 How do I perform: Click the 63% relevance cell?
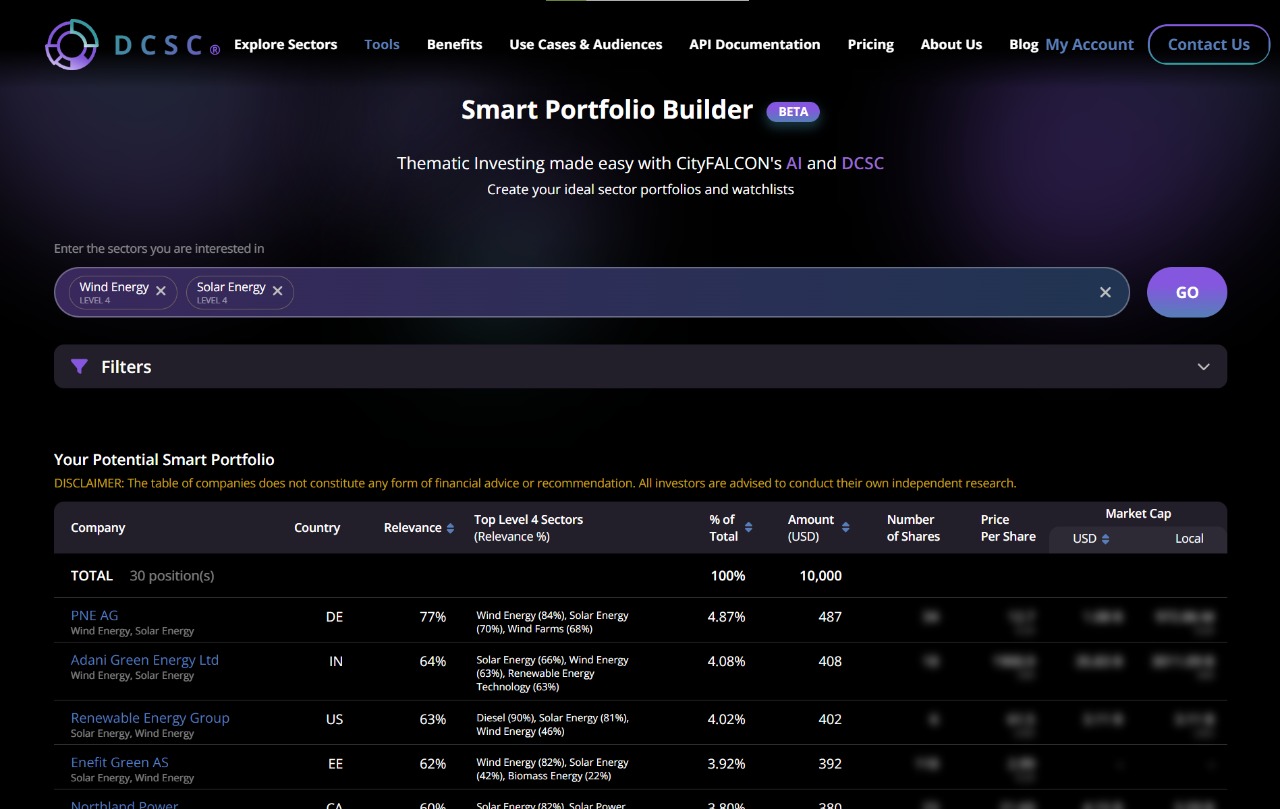(x=433, y=719)
